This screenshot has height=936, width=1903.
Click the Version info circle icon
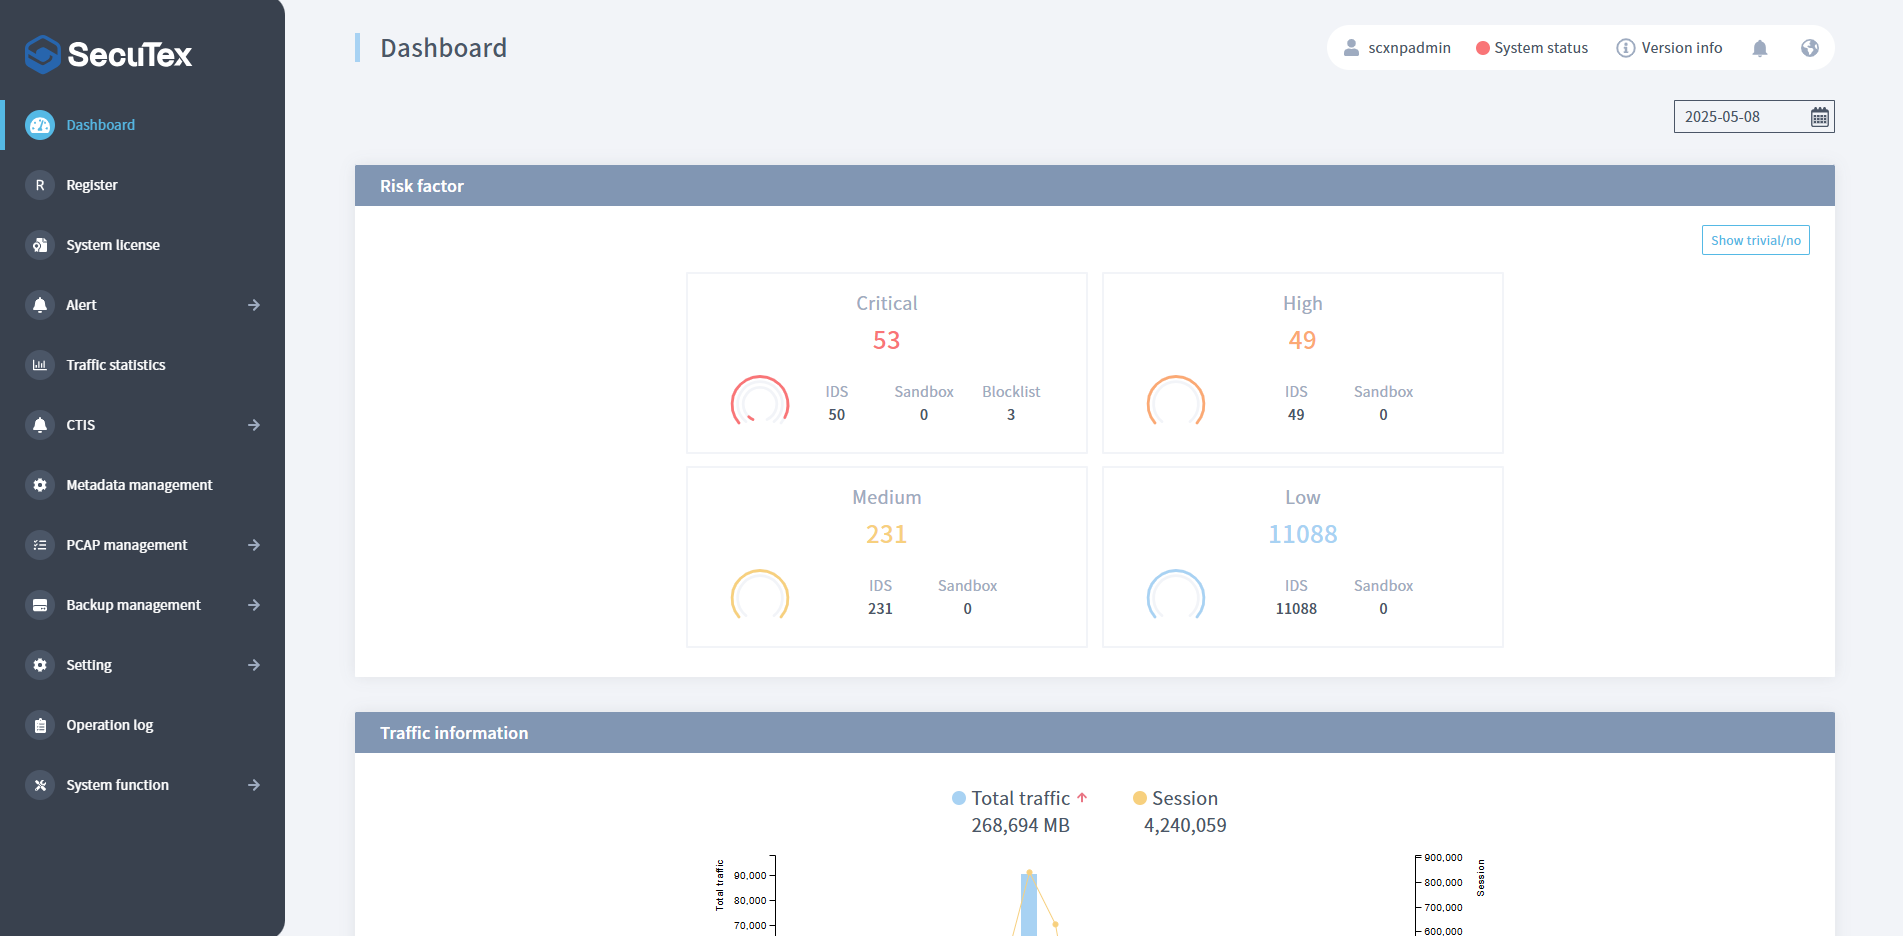pyautogui.click(x=1626, y=48)
